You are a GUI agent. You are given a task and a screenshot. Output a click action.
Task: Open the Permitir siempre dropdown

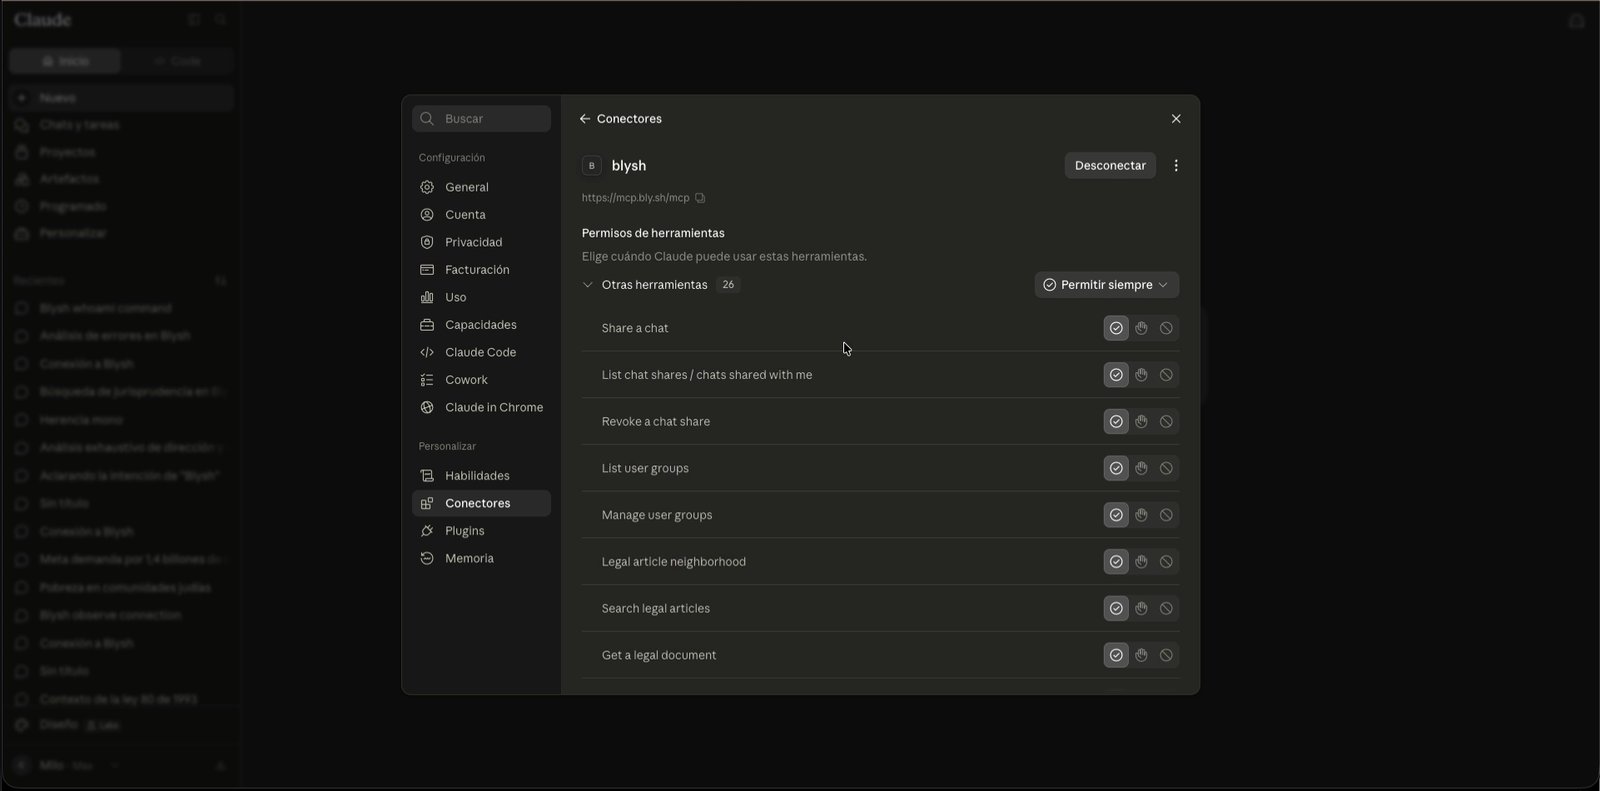1106,285
